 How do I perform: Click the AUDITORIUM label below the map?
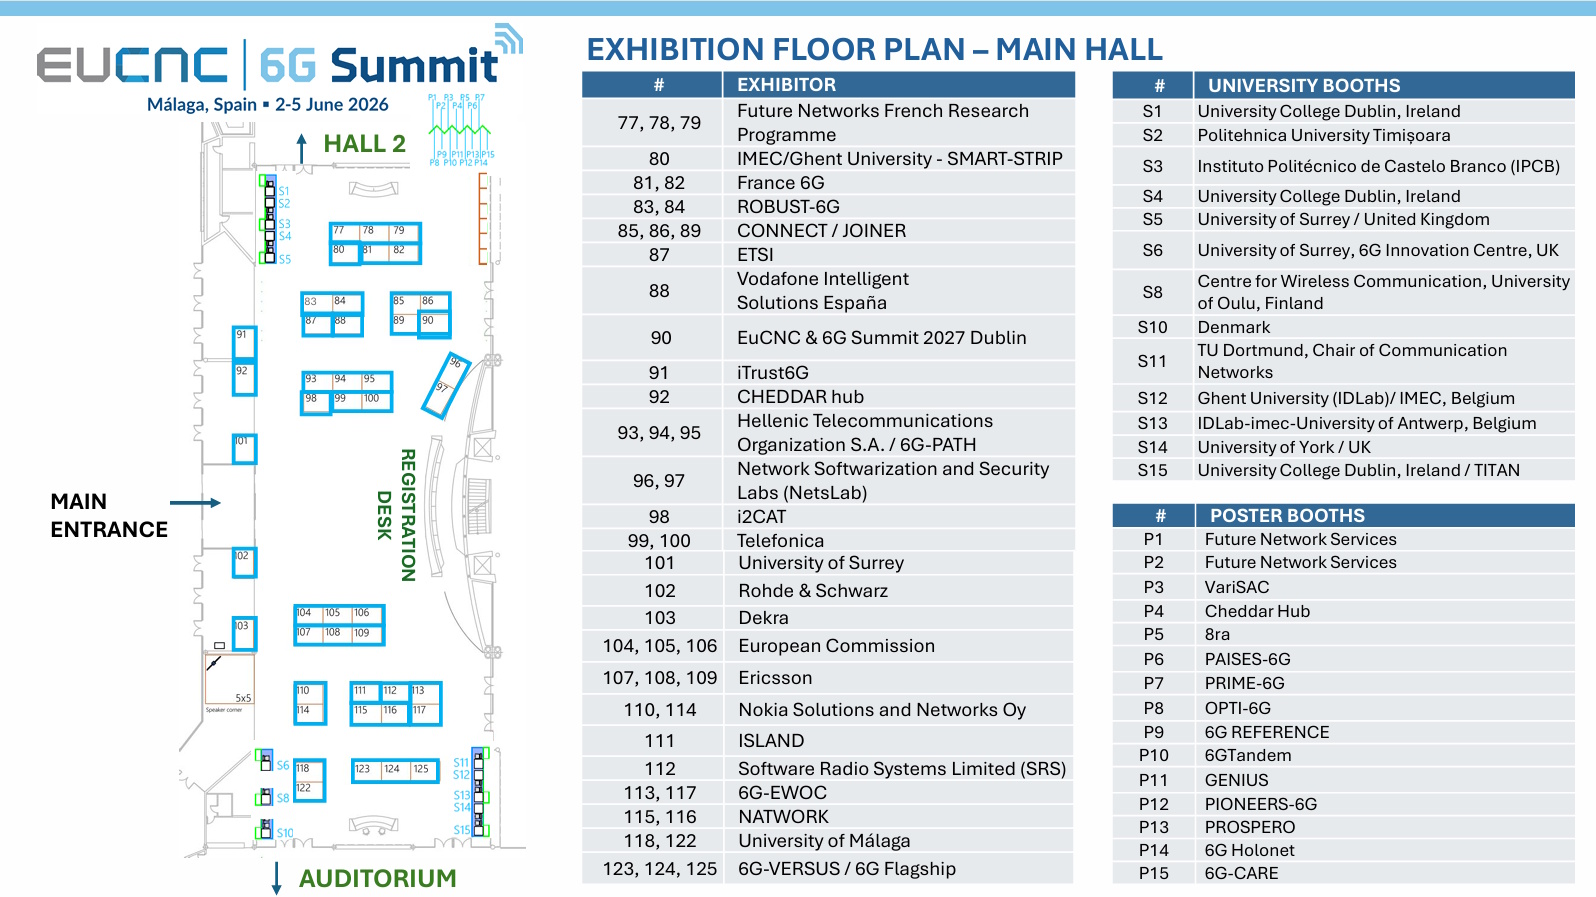coord(377,878)
